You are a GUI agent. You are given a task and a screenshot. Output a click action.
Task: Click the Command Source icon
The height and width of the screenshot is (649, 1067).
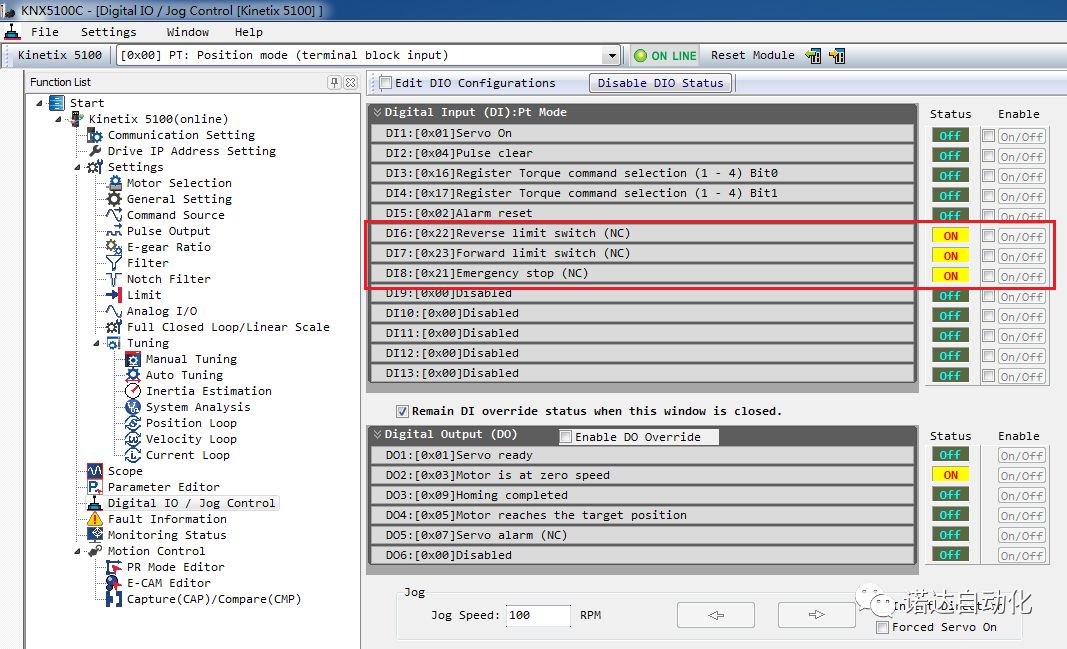(x=114, y=214)
